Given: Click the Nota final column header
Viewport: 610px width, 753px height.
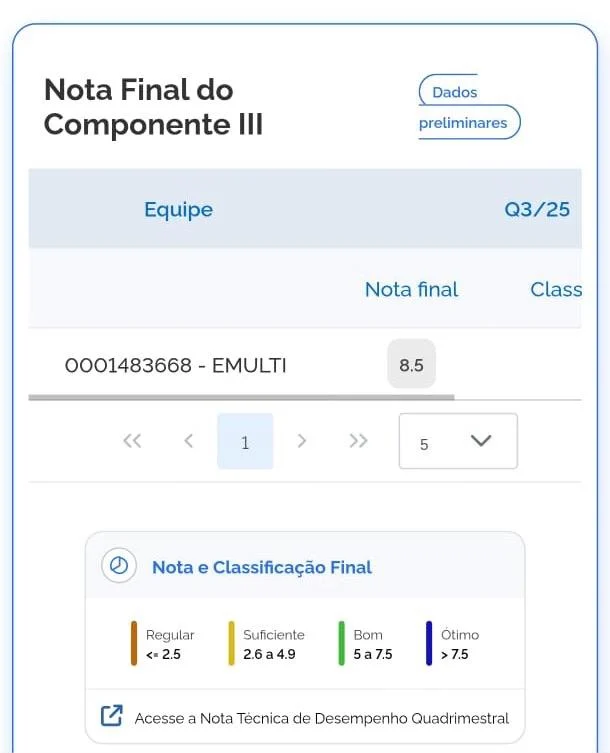Looking at the screenshot, I should [411, 289].
